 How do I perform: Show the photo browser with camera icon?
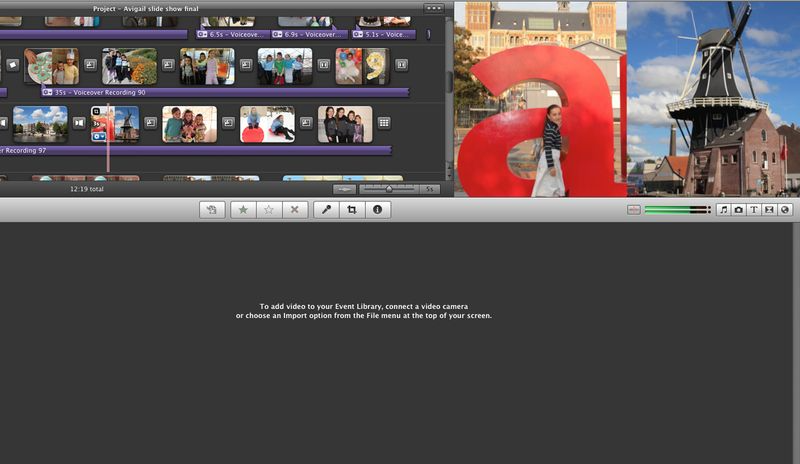point(738,210)
